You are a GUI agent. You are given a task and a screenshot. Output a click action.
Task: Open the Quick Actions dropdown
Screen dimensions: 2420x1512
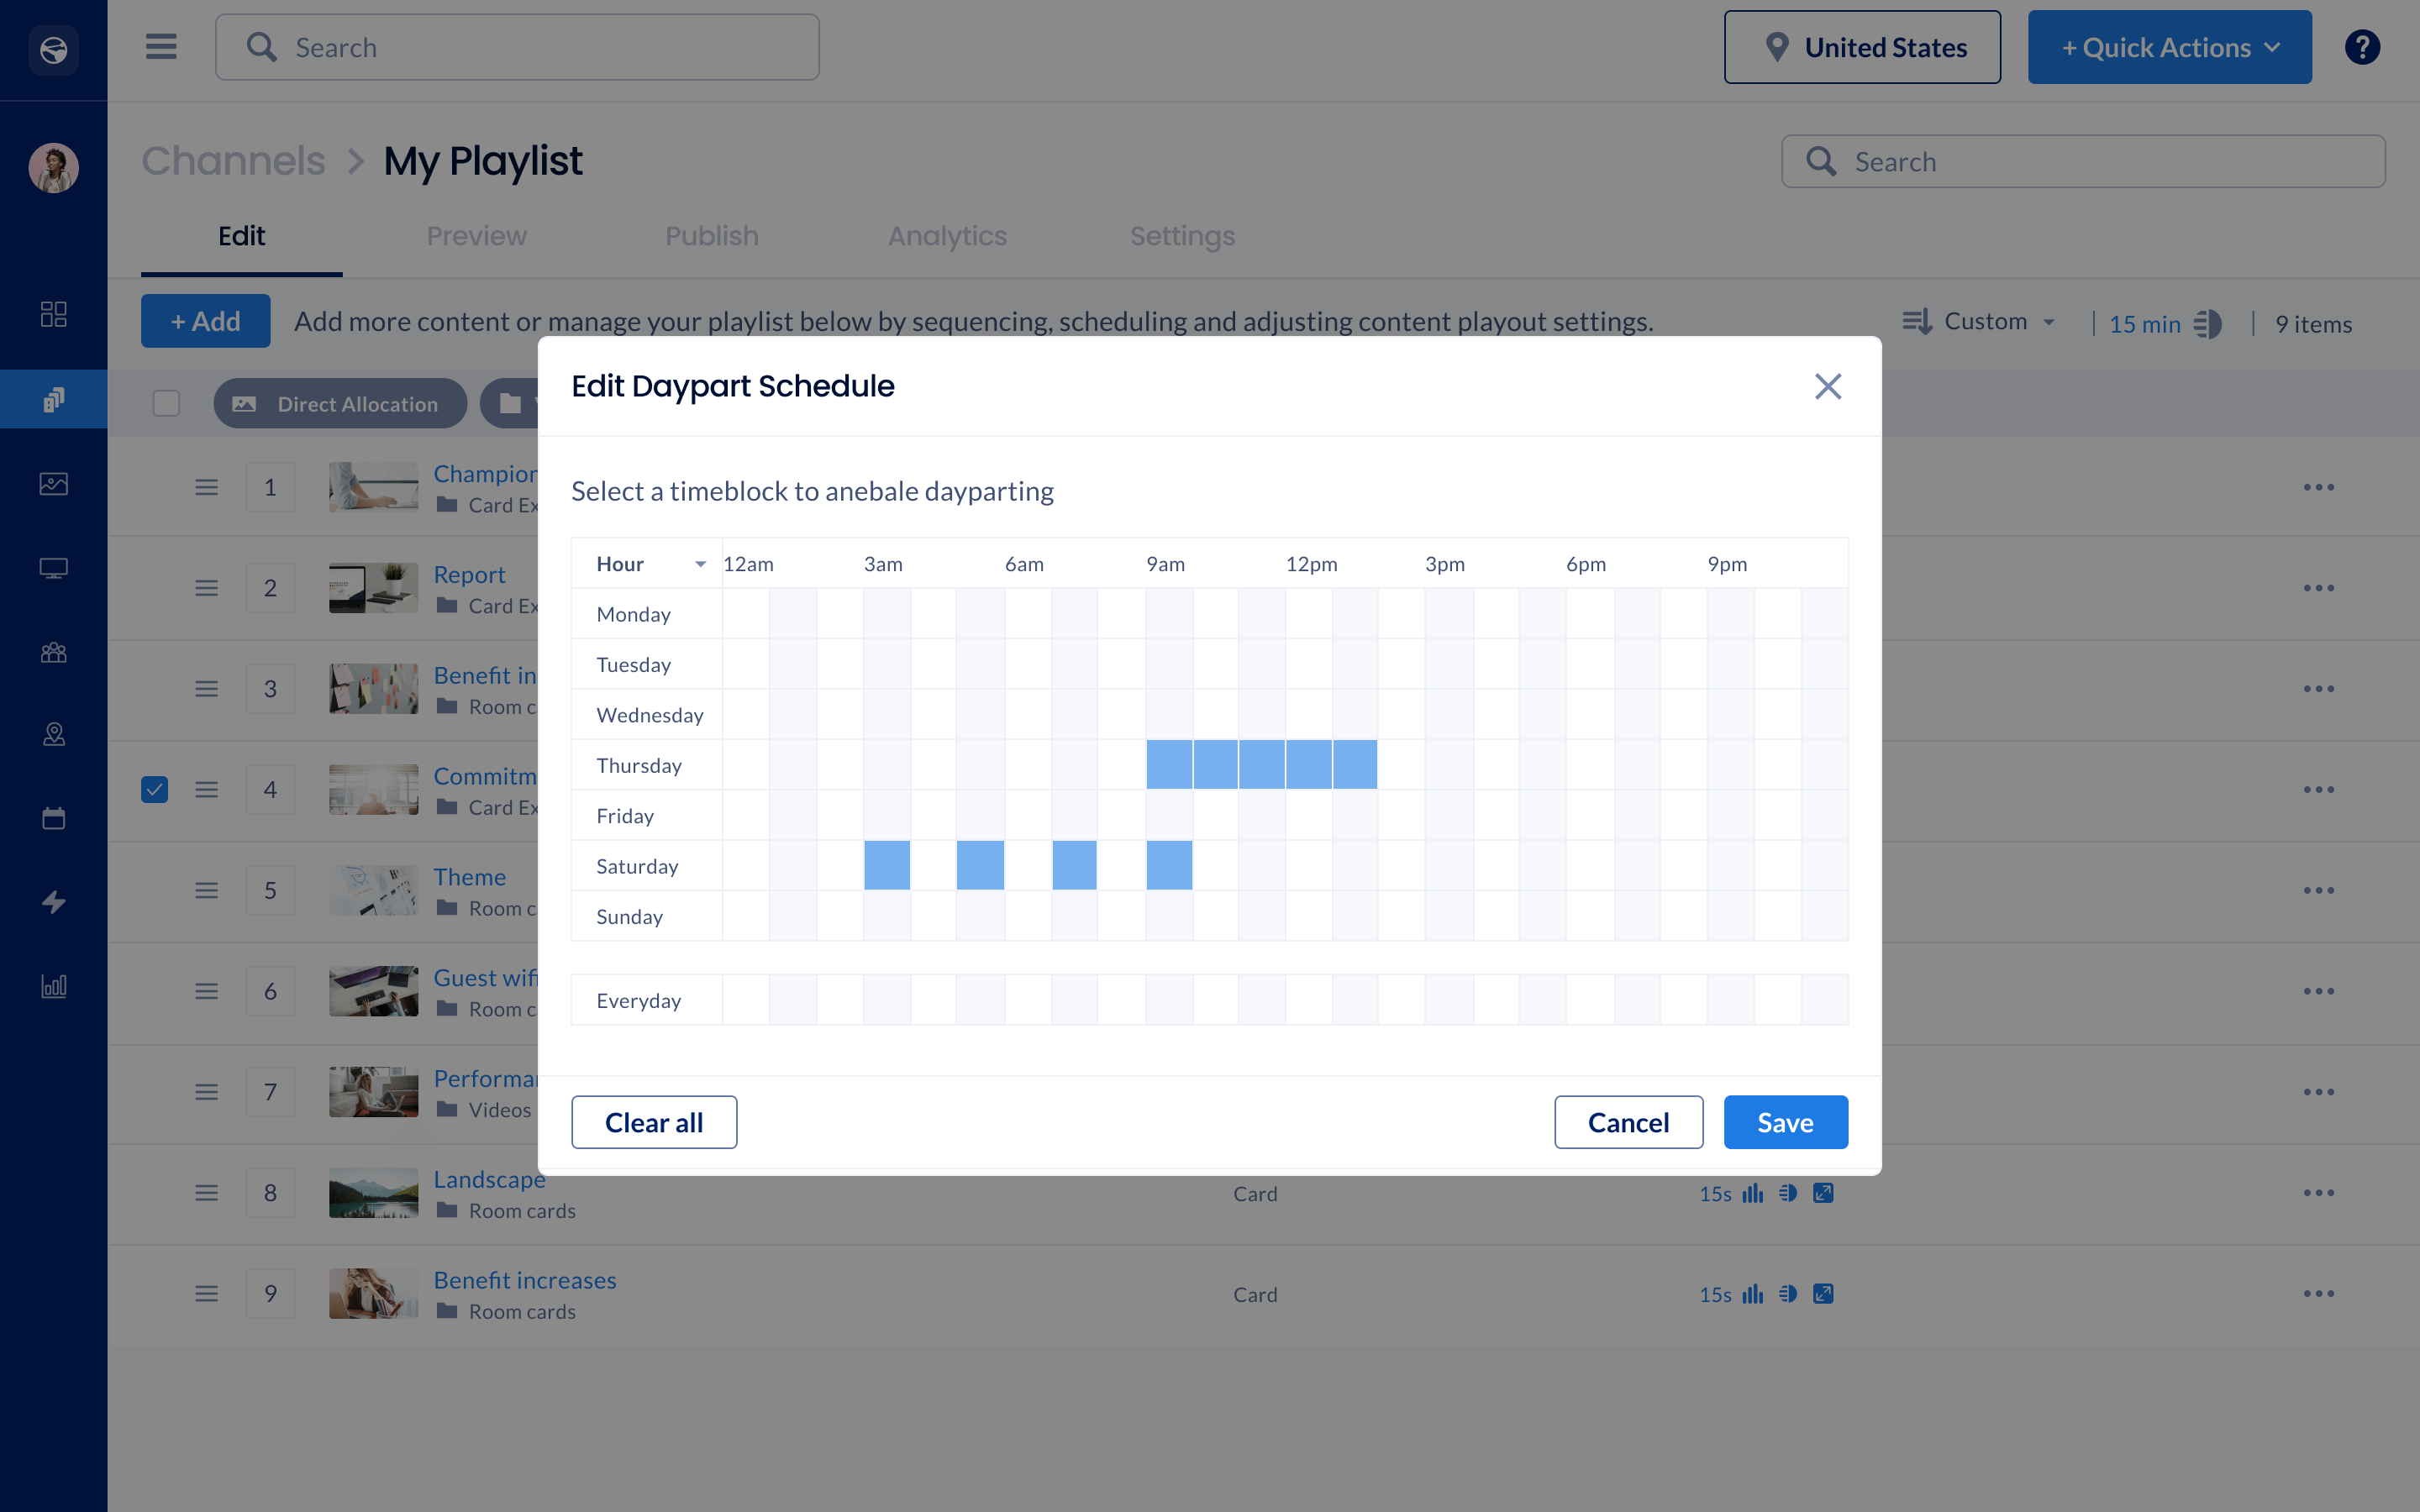pyautogui.click(x=2169, y=47)
